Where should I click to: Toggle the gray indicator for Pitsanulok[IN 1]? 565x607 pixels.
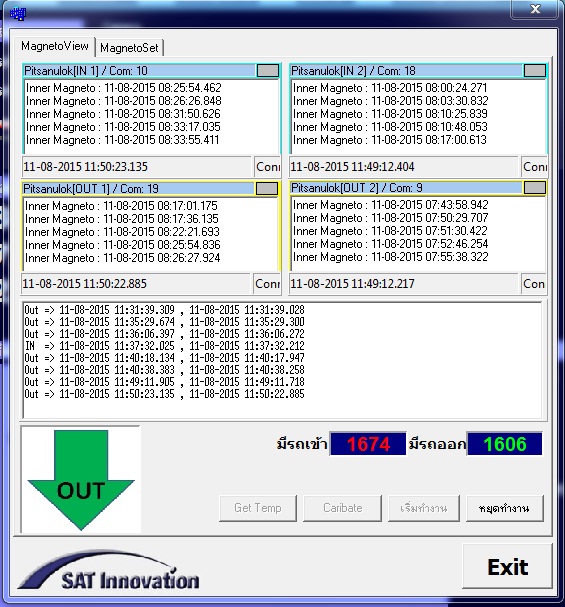pyautogui.click(x=268, y=70)
